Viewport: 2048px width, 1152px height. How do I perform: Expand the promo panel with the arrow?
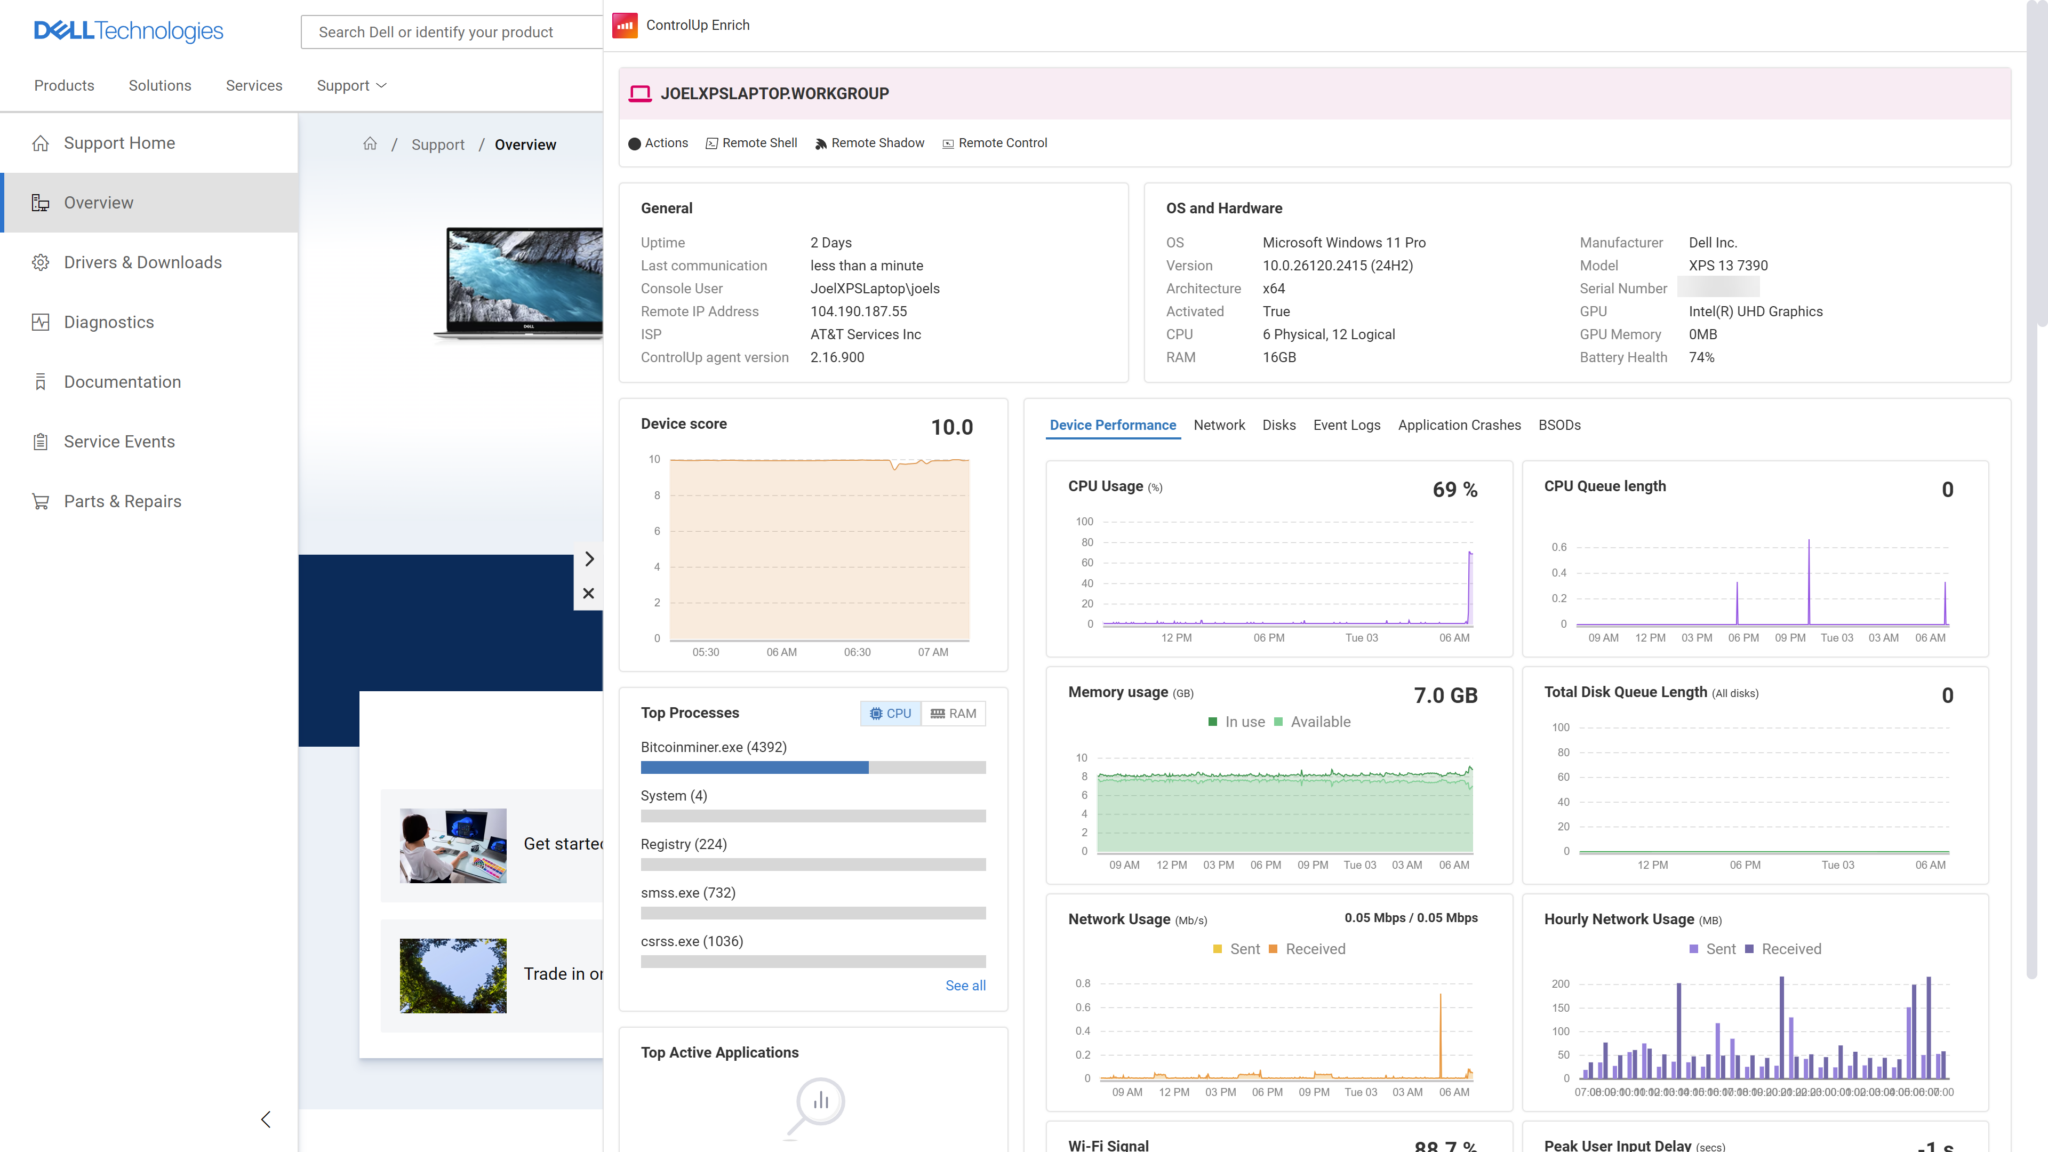[x=589, y=558]
